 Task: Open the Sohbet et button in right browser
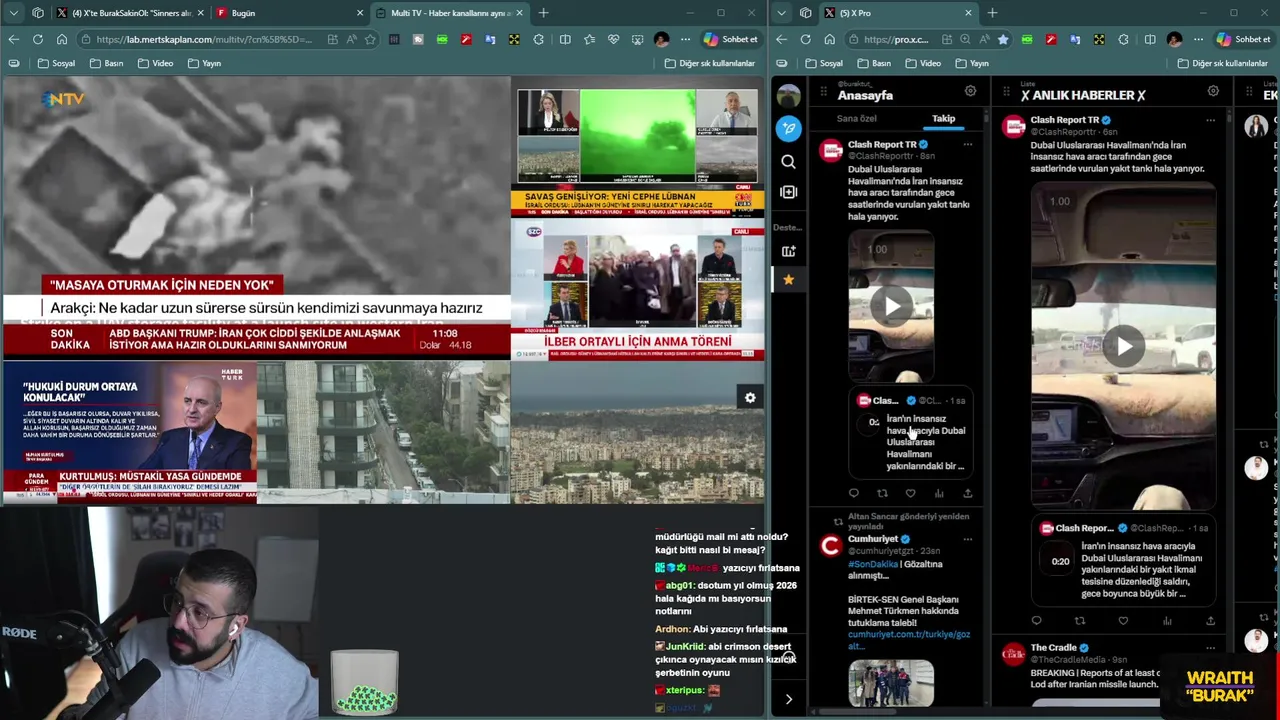point(1243,39)
